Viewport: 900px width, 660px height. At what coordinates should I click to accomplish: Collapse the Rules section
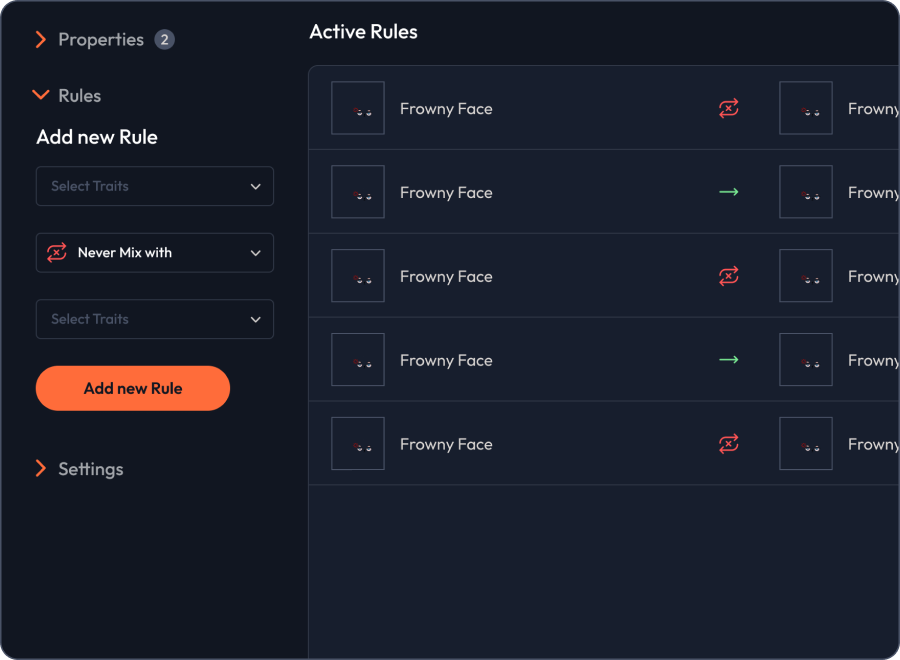pos(41,95)
